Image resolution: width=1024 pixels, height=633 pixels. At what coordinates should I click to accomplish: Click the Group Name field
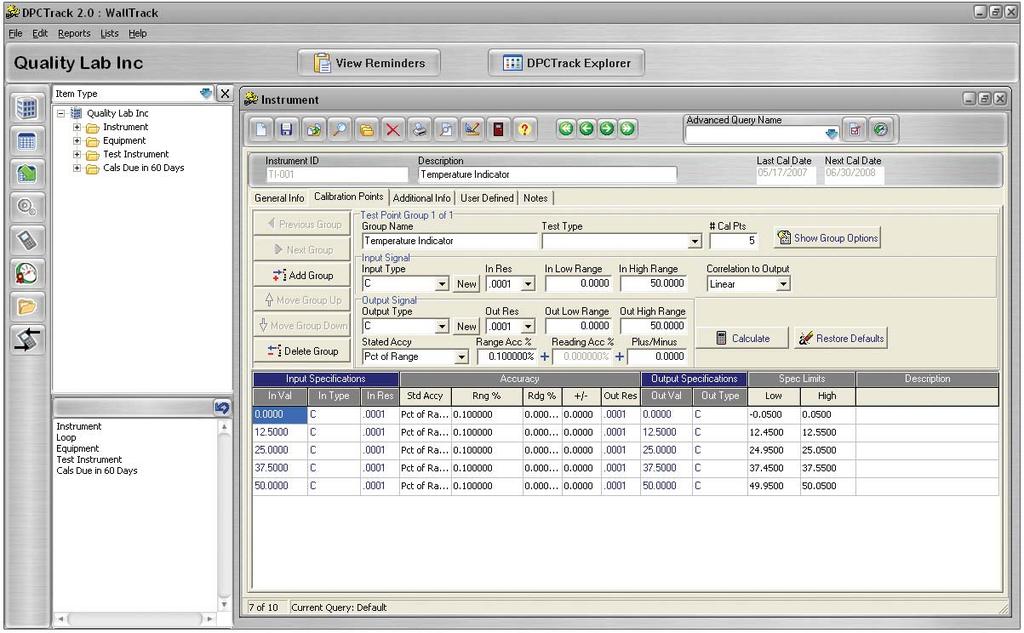pyautogui.click(x=449, y=241)
